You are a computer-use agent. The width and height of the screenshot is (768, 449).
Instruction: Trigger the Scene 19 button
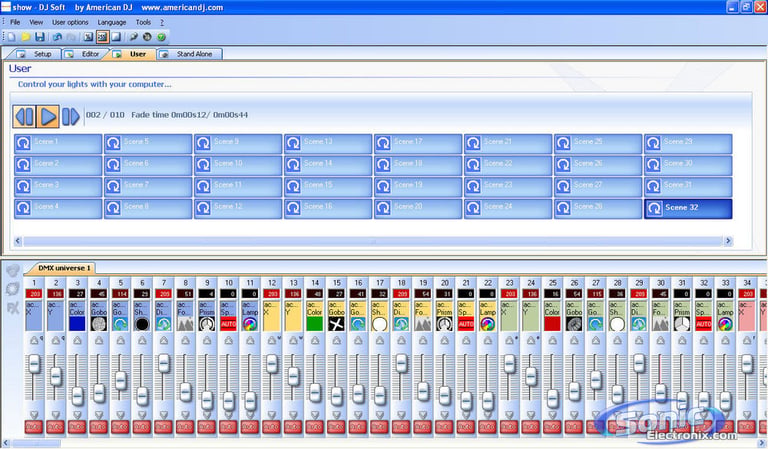point(418,187)
